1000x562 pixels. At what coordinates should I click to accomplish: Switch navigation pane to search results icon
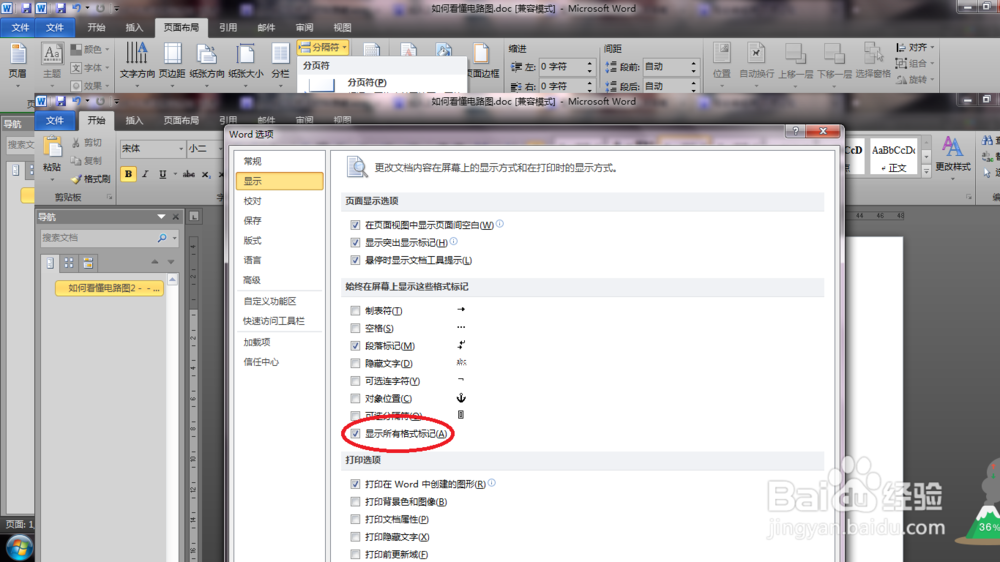88,263
